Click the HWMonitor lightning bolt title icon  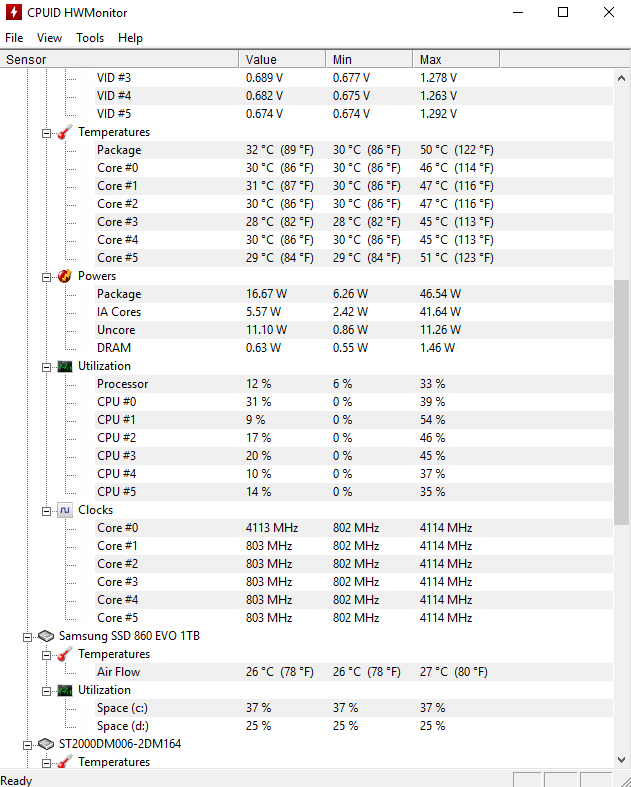11,12
